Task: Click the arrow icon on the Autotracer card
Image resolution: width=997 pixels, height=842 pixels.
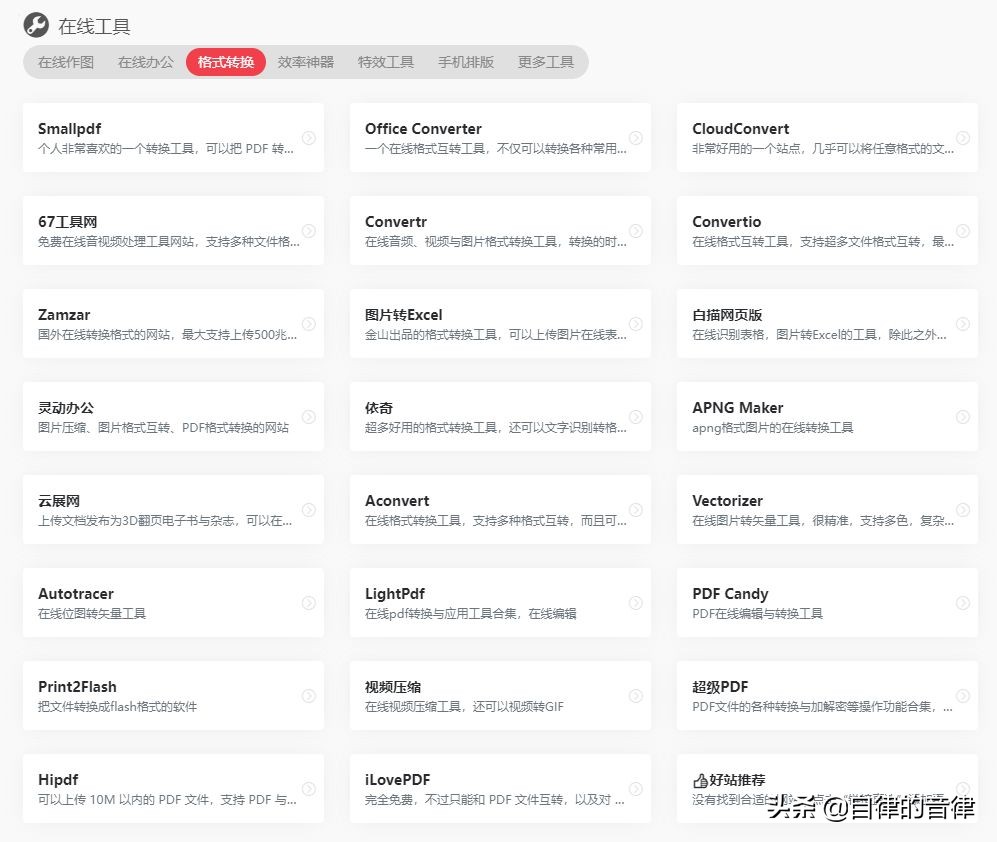Action: coord(309,602)
